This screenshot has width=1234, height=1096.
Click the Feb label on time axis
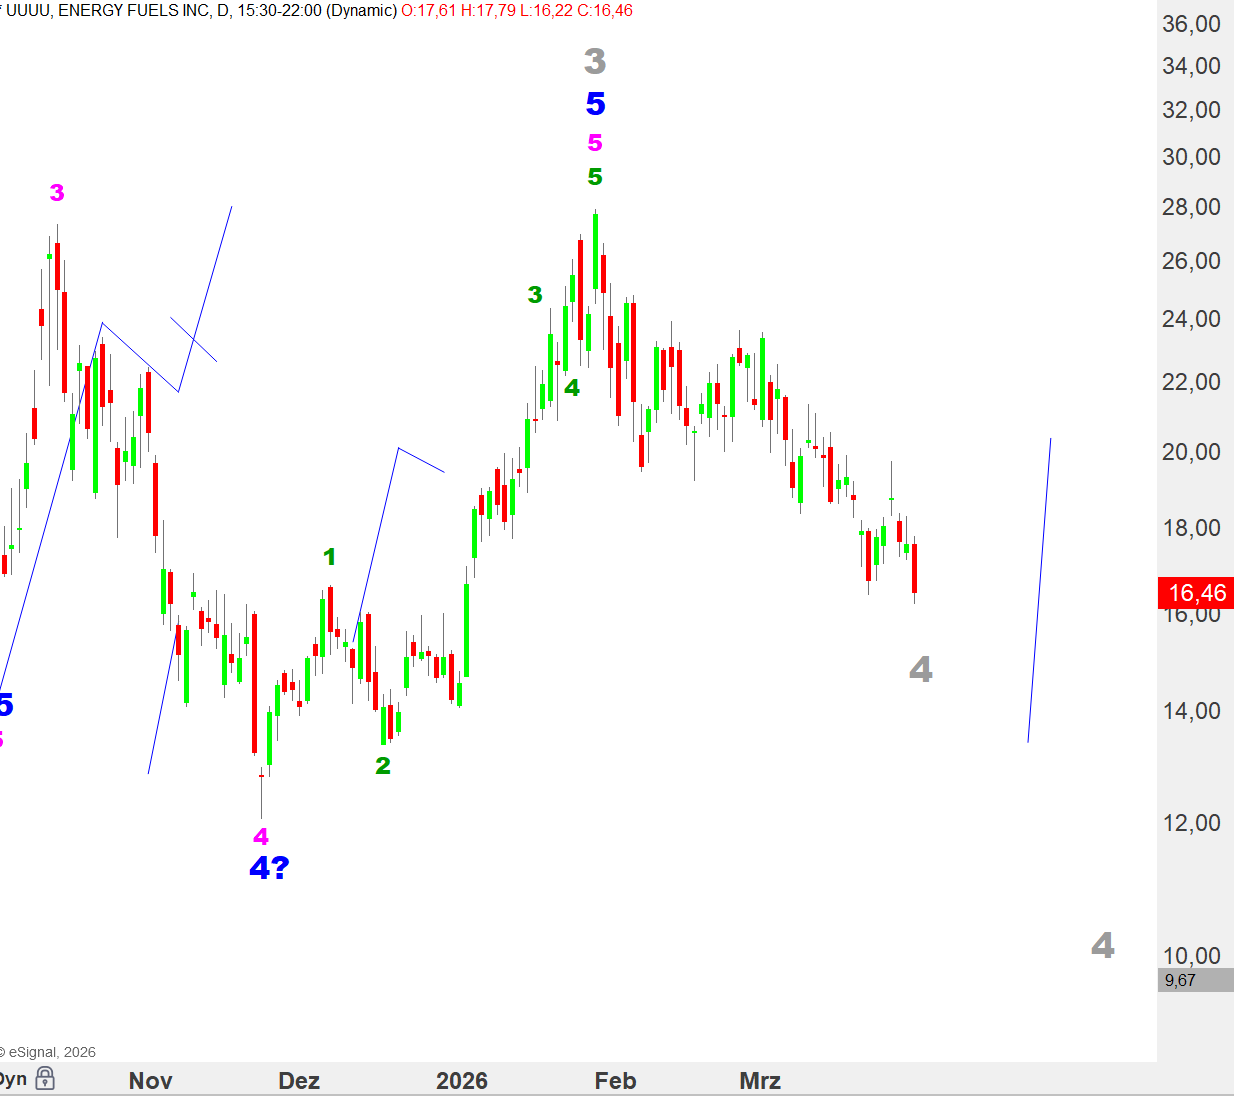pyautogui.click(x=615, y=1080)
